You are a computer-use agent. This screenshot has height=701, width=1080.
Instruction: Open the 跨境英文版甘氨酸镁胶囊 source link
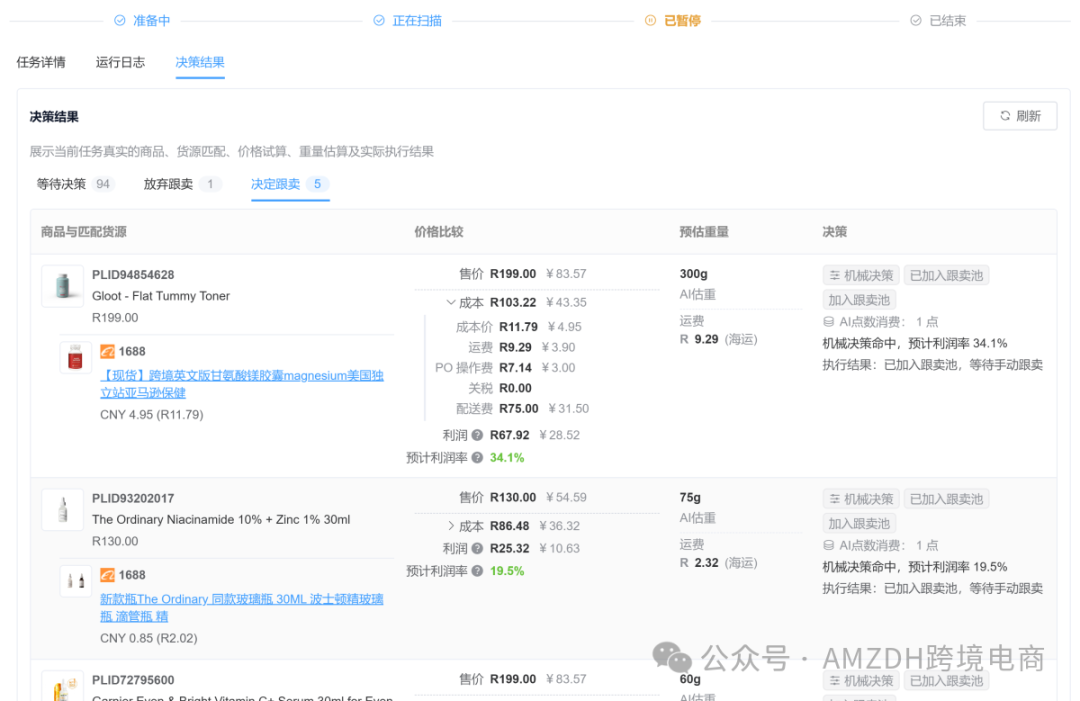click(x=242, y=384)
